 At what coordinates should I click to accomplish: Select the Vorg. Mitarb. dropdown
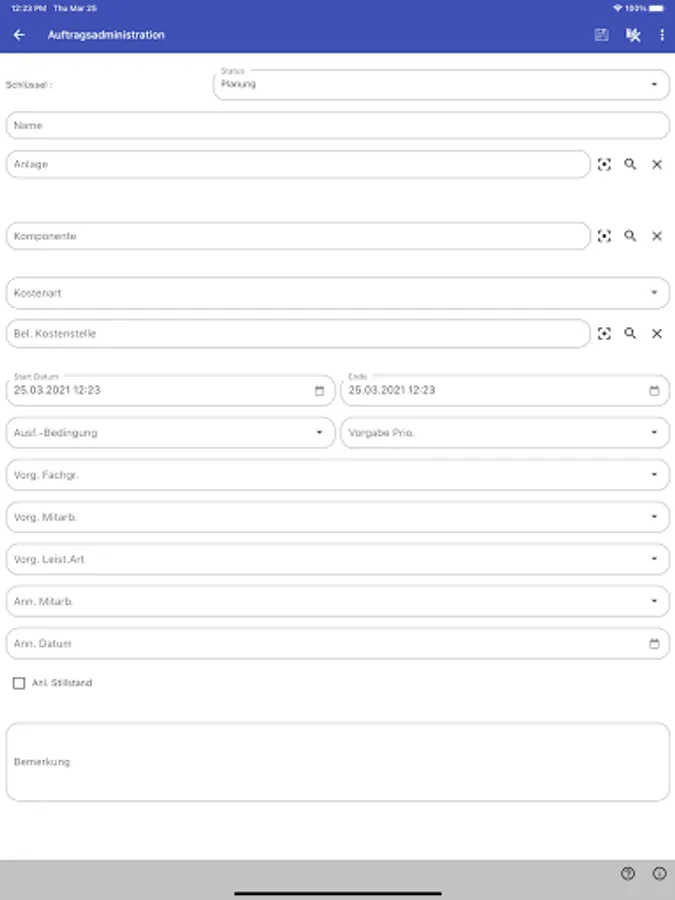pos(337,517)
